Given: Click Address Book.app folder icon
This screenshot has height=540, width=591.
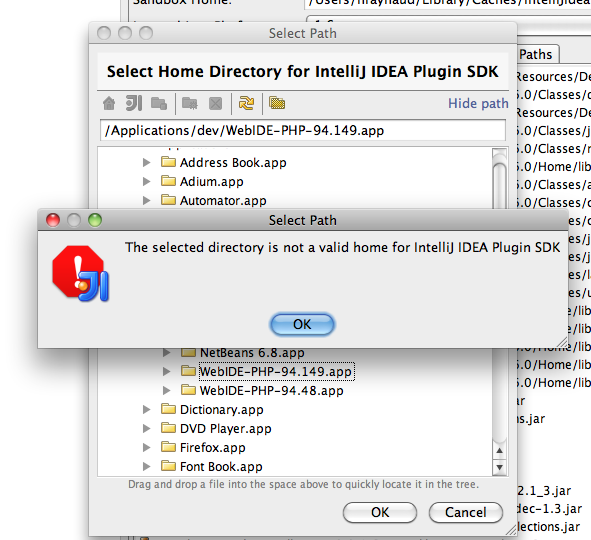Looking at the screenshot, I should [x=168, y=162].
